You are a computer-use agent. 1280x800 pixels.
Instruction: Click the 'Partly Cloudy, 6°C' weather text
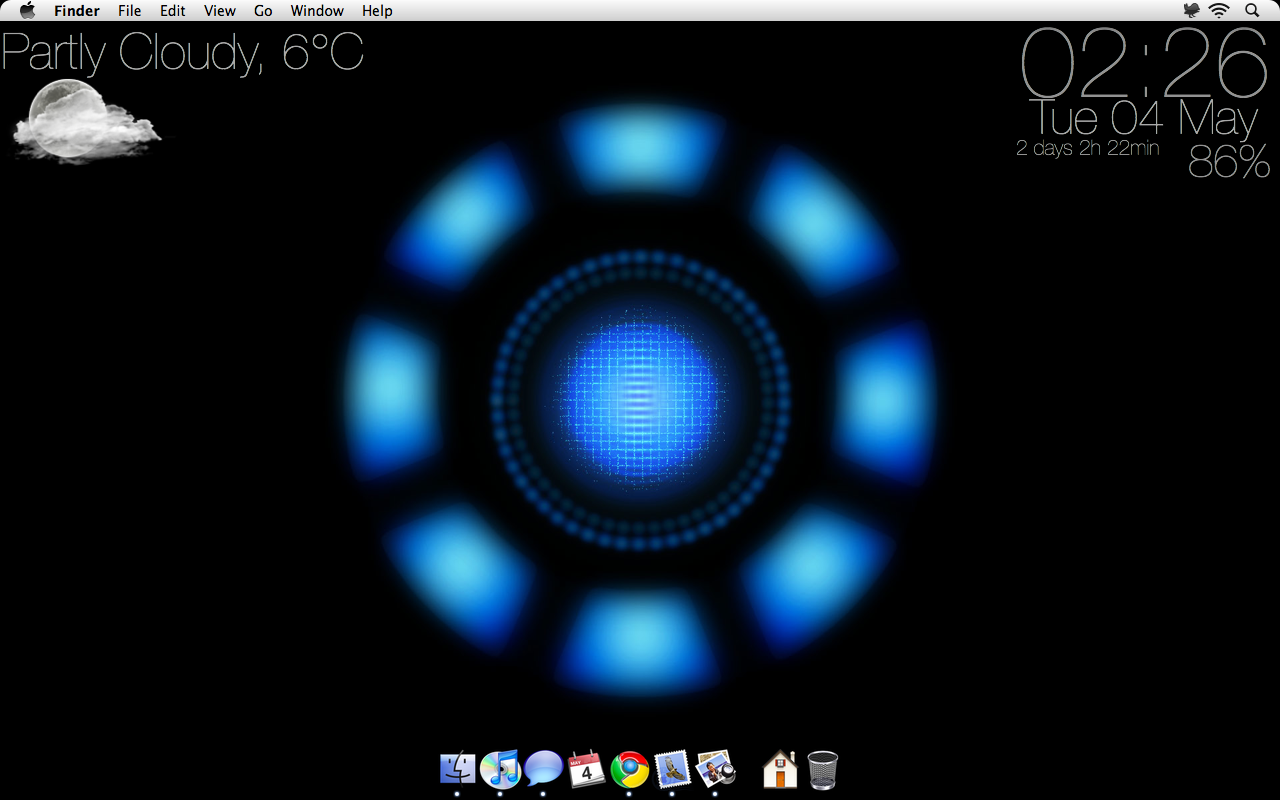click(x=182, y=52)
